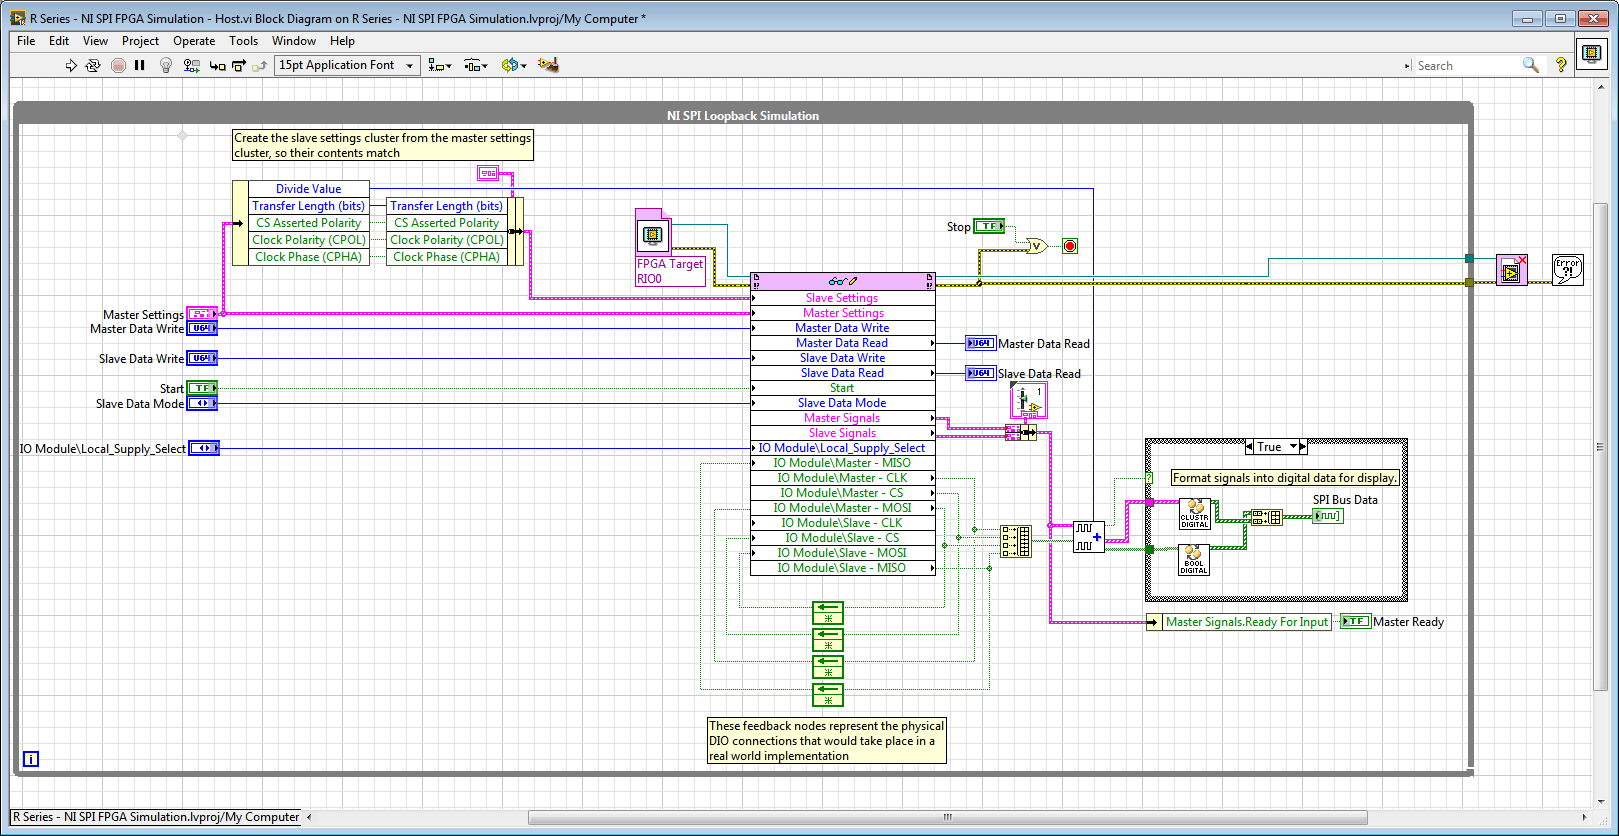
Task: Toggle Retain Wire Values button
Action: 191,65
